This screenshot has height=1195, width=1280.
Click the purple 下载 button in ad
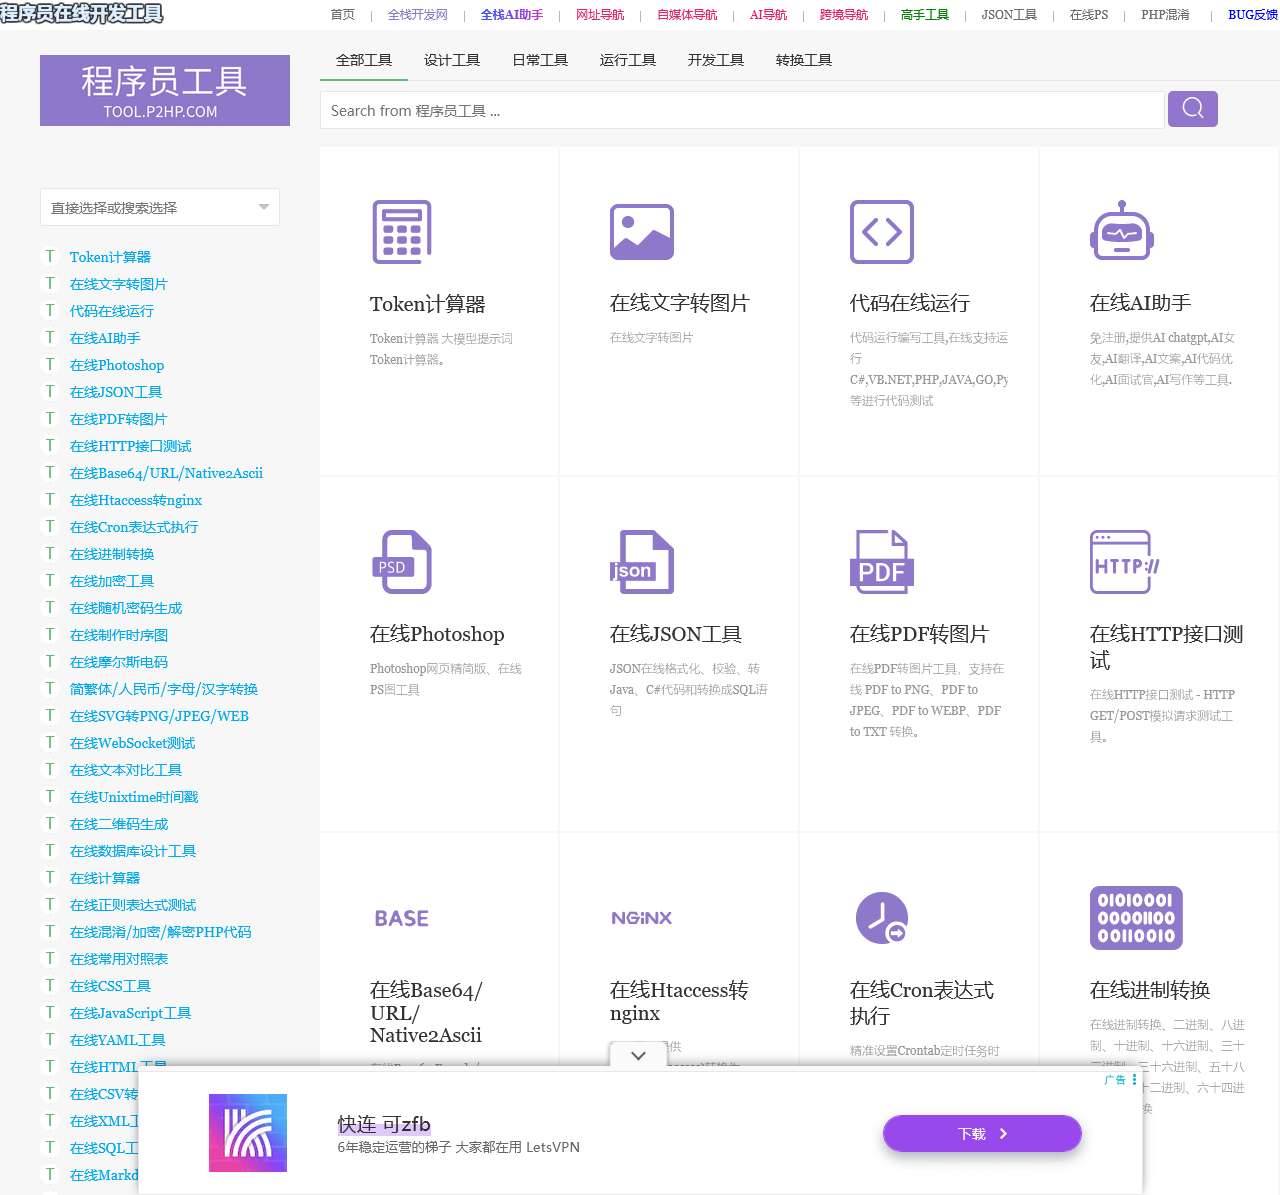click(x=982, y=1134)
